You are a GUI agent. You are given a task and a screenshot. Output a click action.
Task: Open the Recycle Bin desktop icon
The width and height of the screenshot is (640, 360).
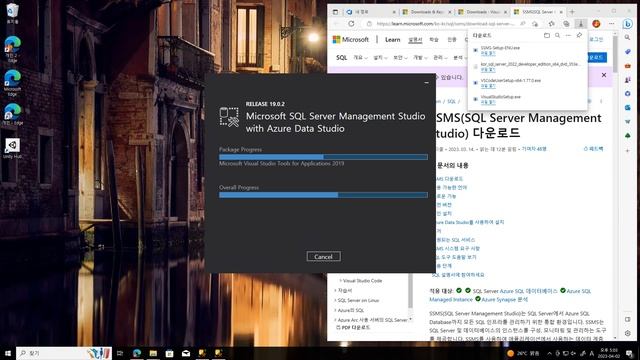[x=12, y=13]
